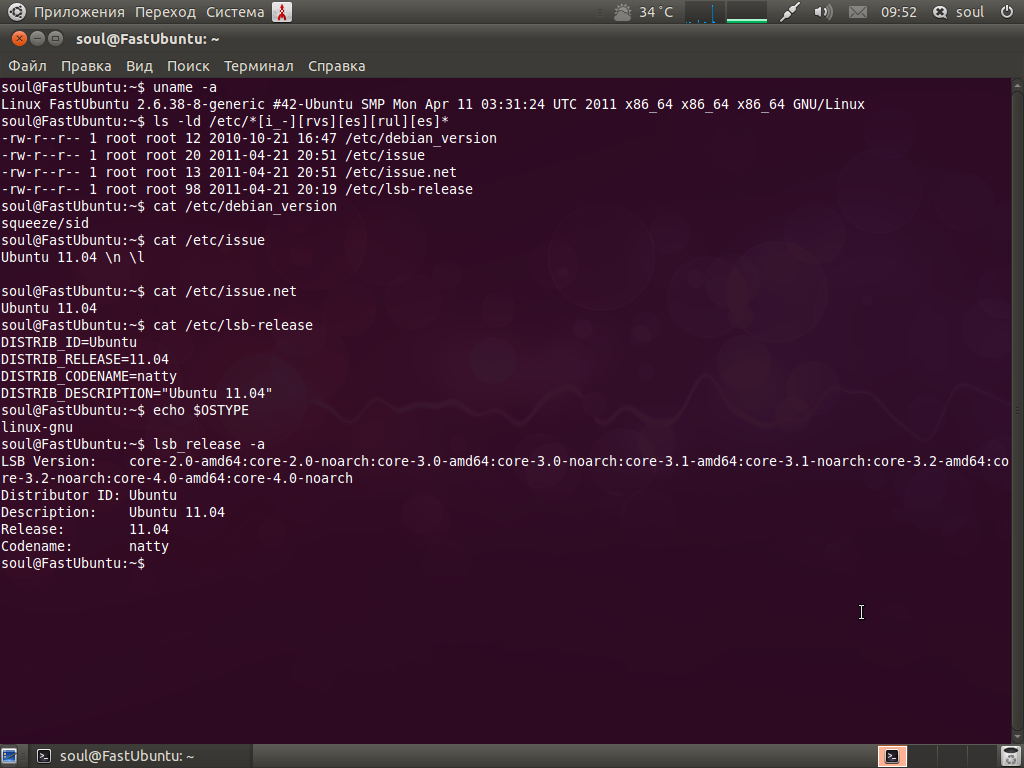
Task: Open the mail messaging indicator envelope
Action: point(857,12)
